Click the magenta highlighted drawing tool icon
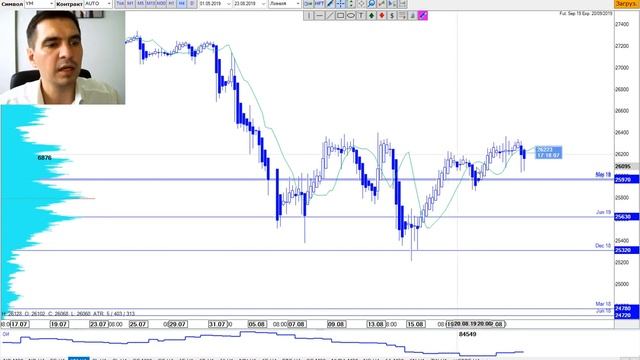This screenshot has height=360, width=640. [x=423, y=16]
